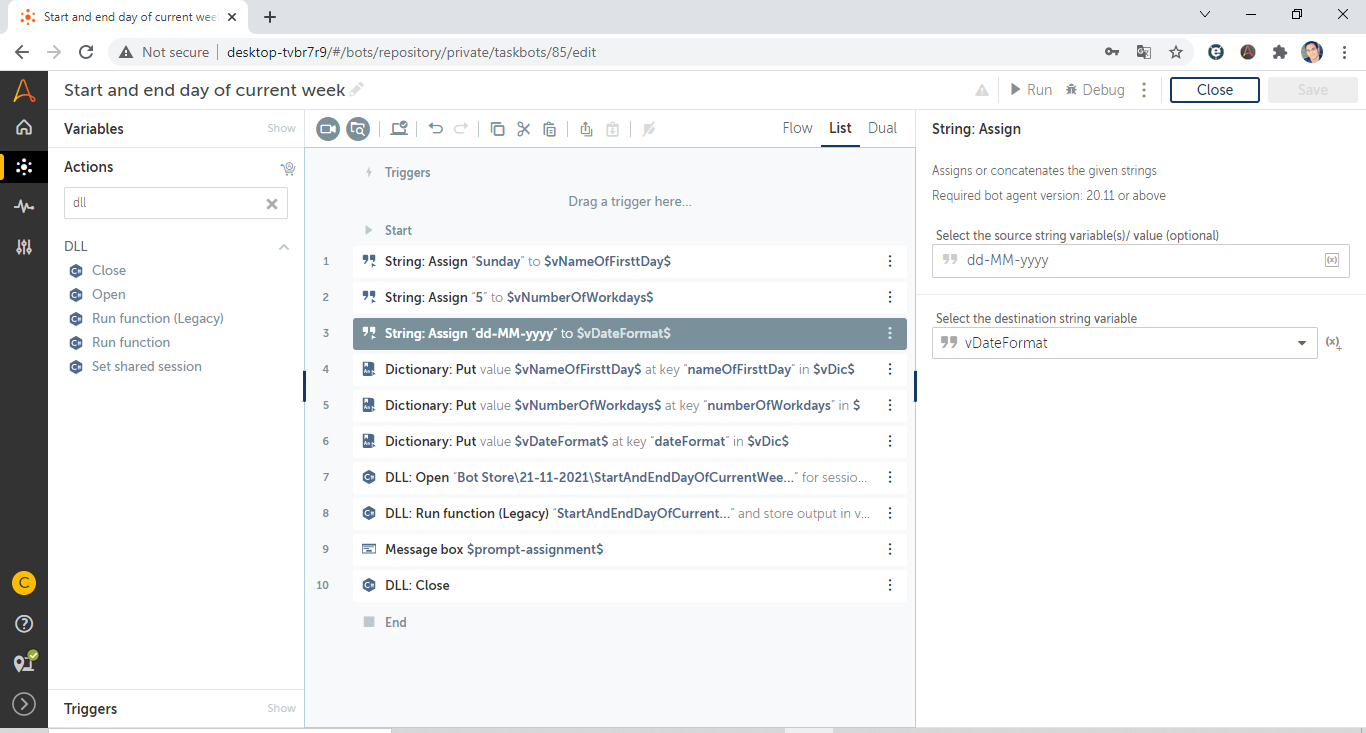
Task: Open the vDateFormat destination variable dropdown
Action: (1301, 343)
